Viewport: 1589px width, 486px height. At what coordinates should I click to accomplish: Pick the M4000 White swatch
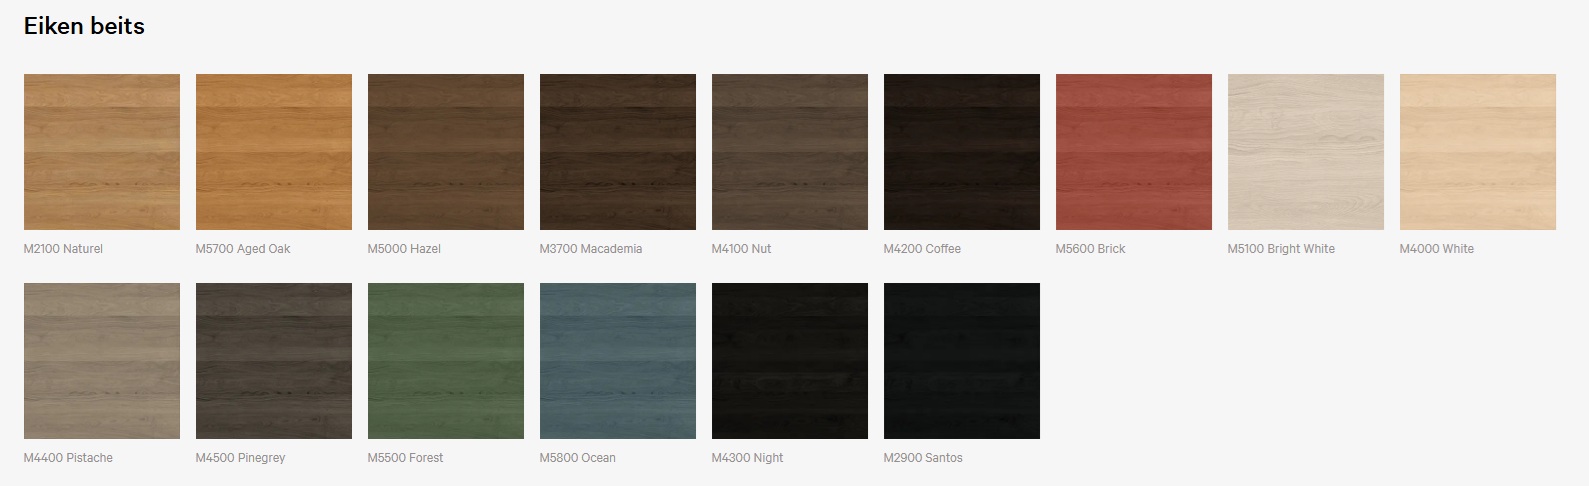pyautogui.click(x=1478, y=152)
